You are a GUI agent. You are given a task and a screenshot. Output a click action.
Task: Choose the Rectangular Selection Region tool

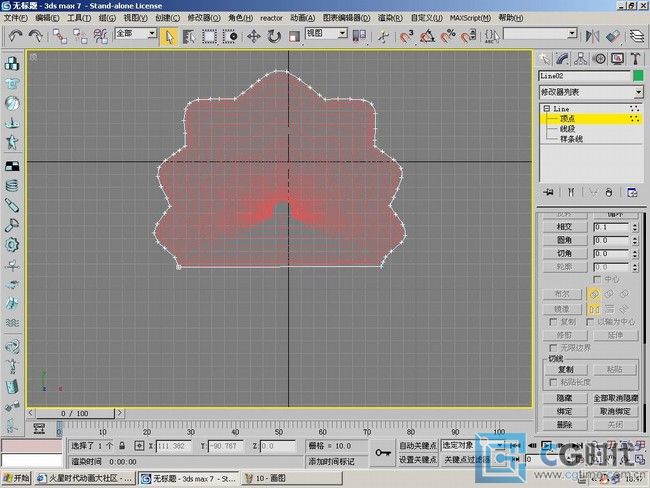[210, 36]
